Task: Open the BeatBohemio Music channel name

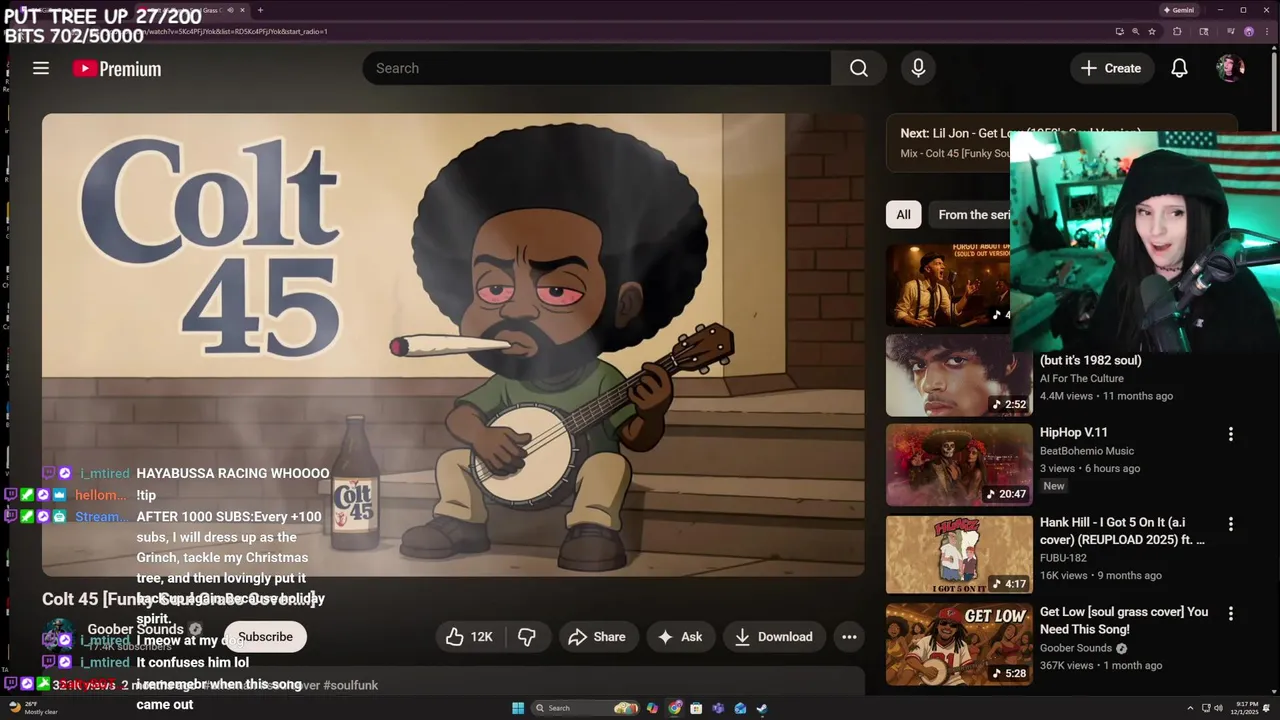Action: (1087, 451)
